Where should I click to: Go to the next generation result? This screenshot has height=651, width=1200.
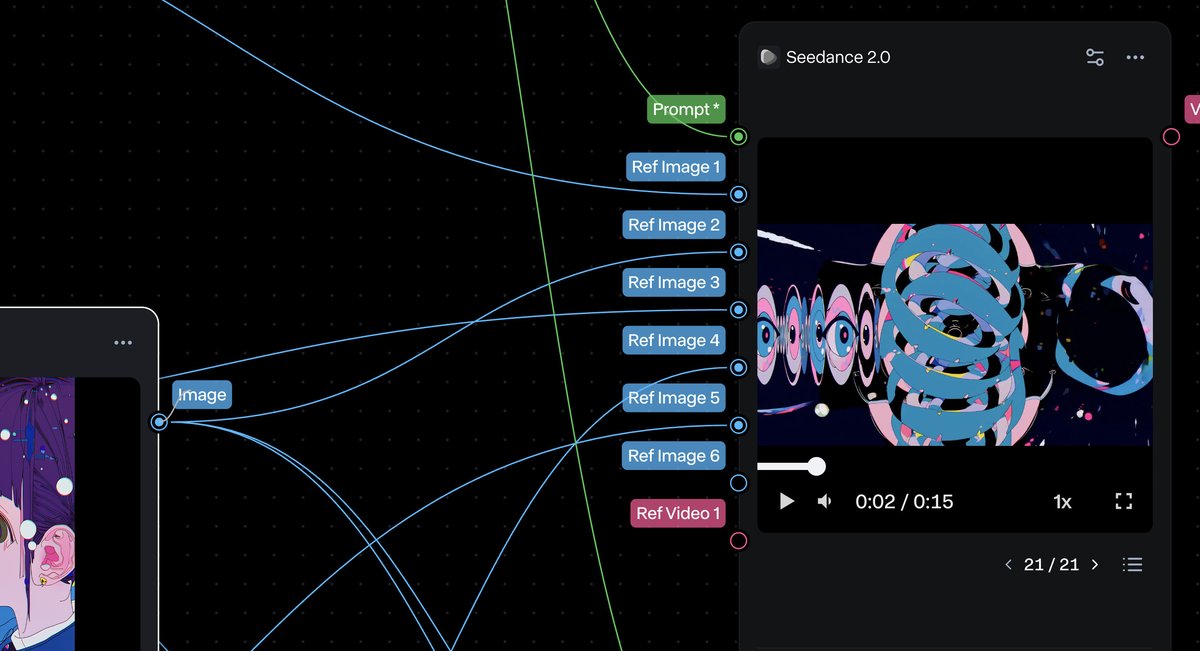(x=1095, y=565)
